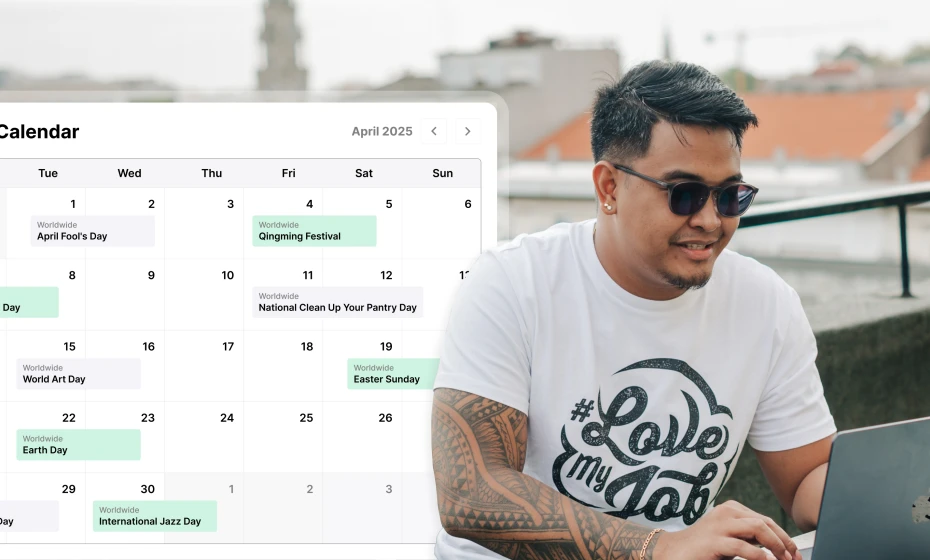Select the International Jazz Day event

[154, 516]
